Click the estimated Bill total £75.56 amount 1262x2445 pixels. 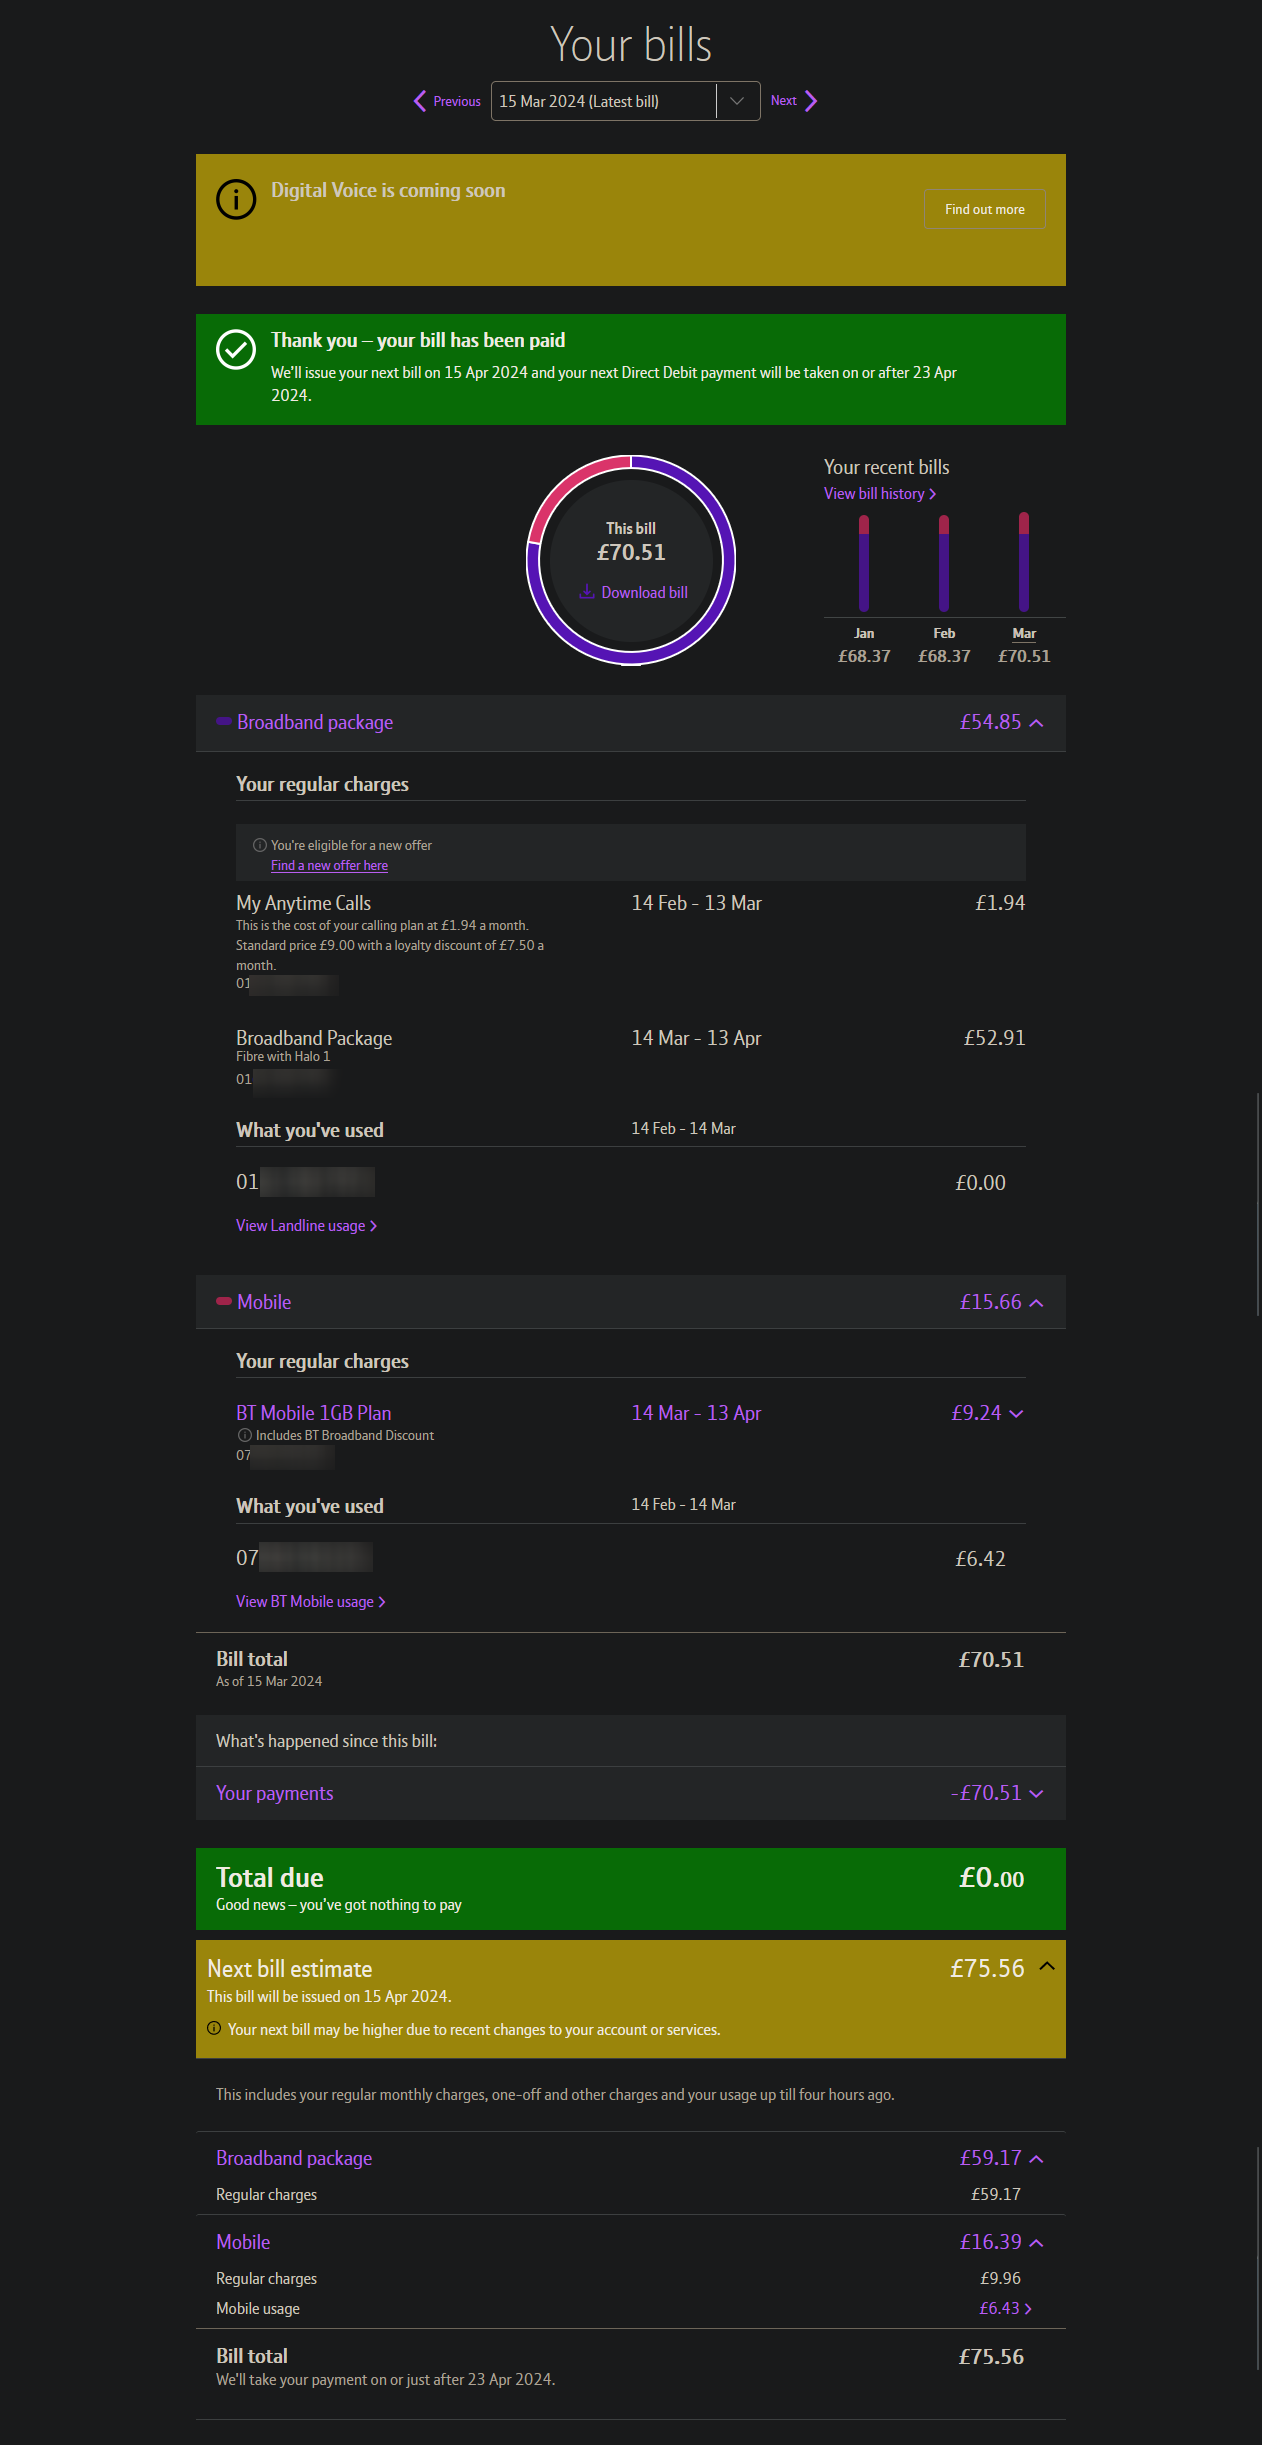pos(991,2357)
